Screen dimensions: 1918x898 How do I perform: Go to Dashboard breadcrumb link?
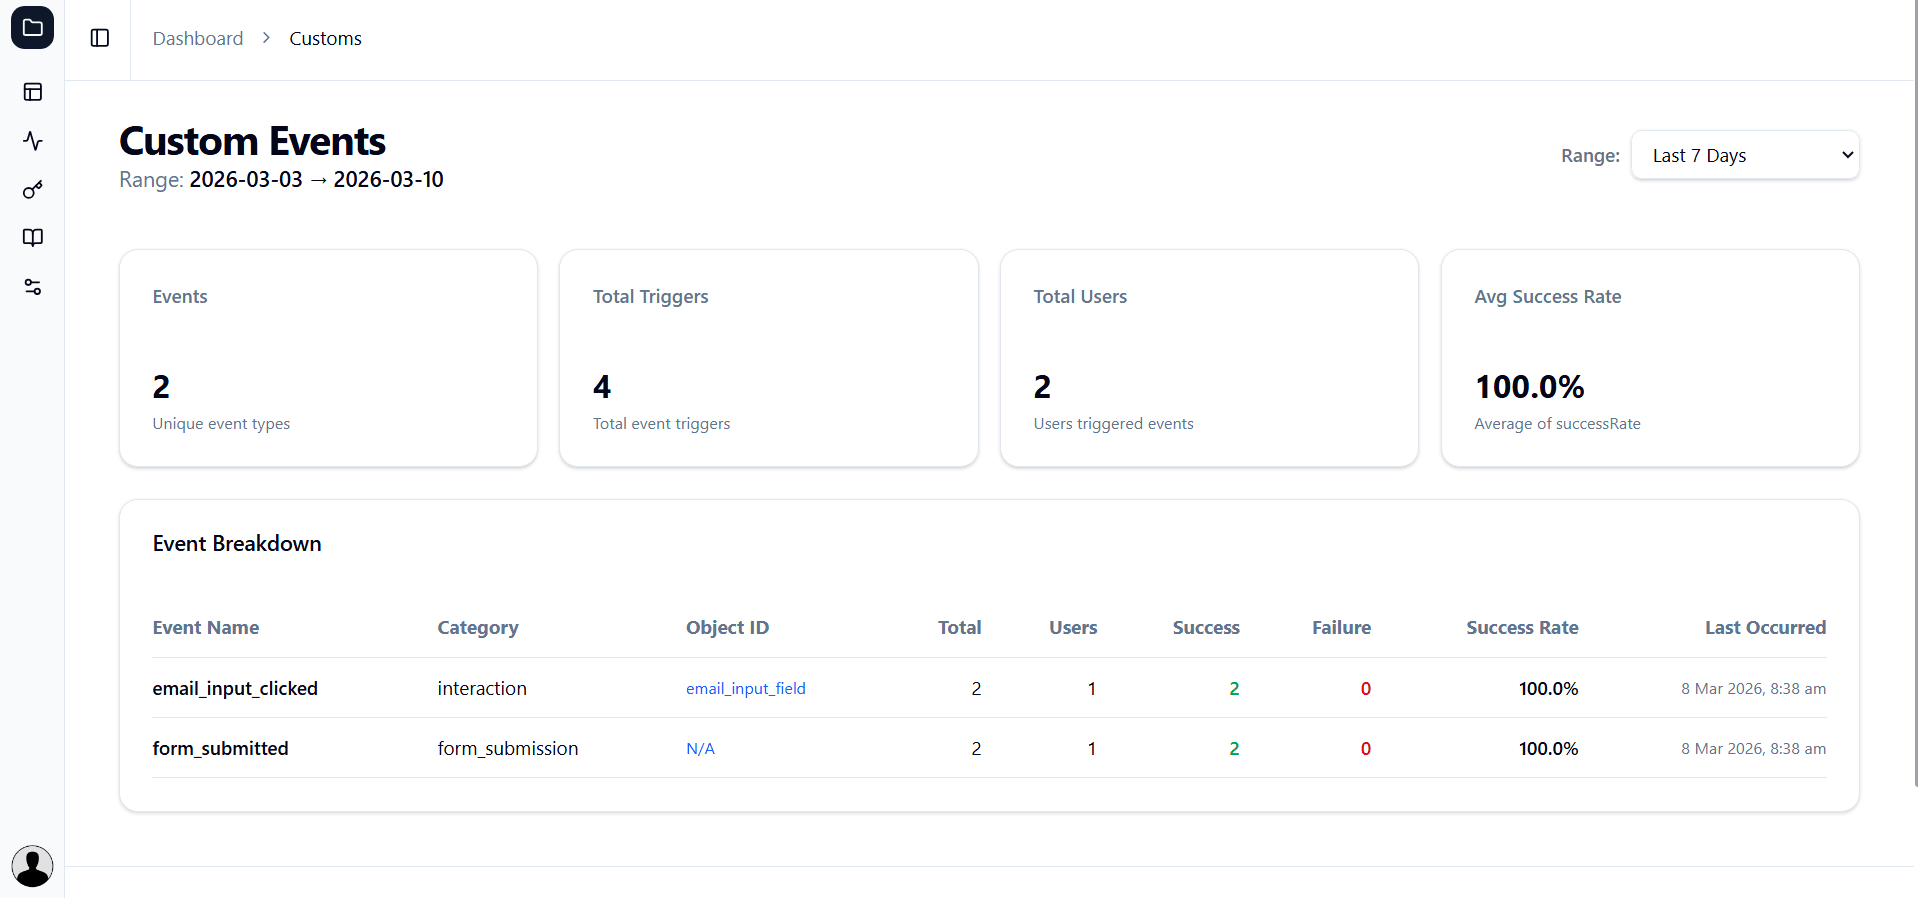198,38
